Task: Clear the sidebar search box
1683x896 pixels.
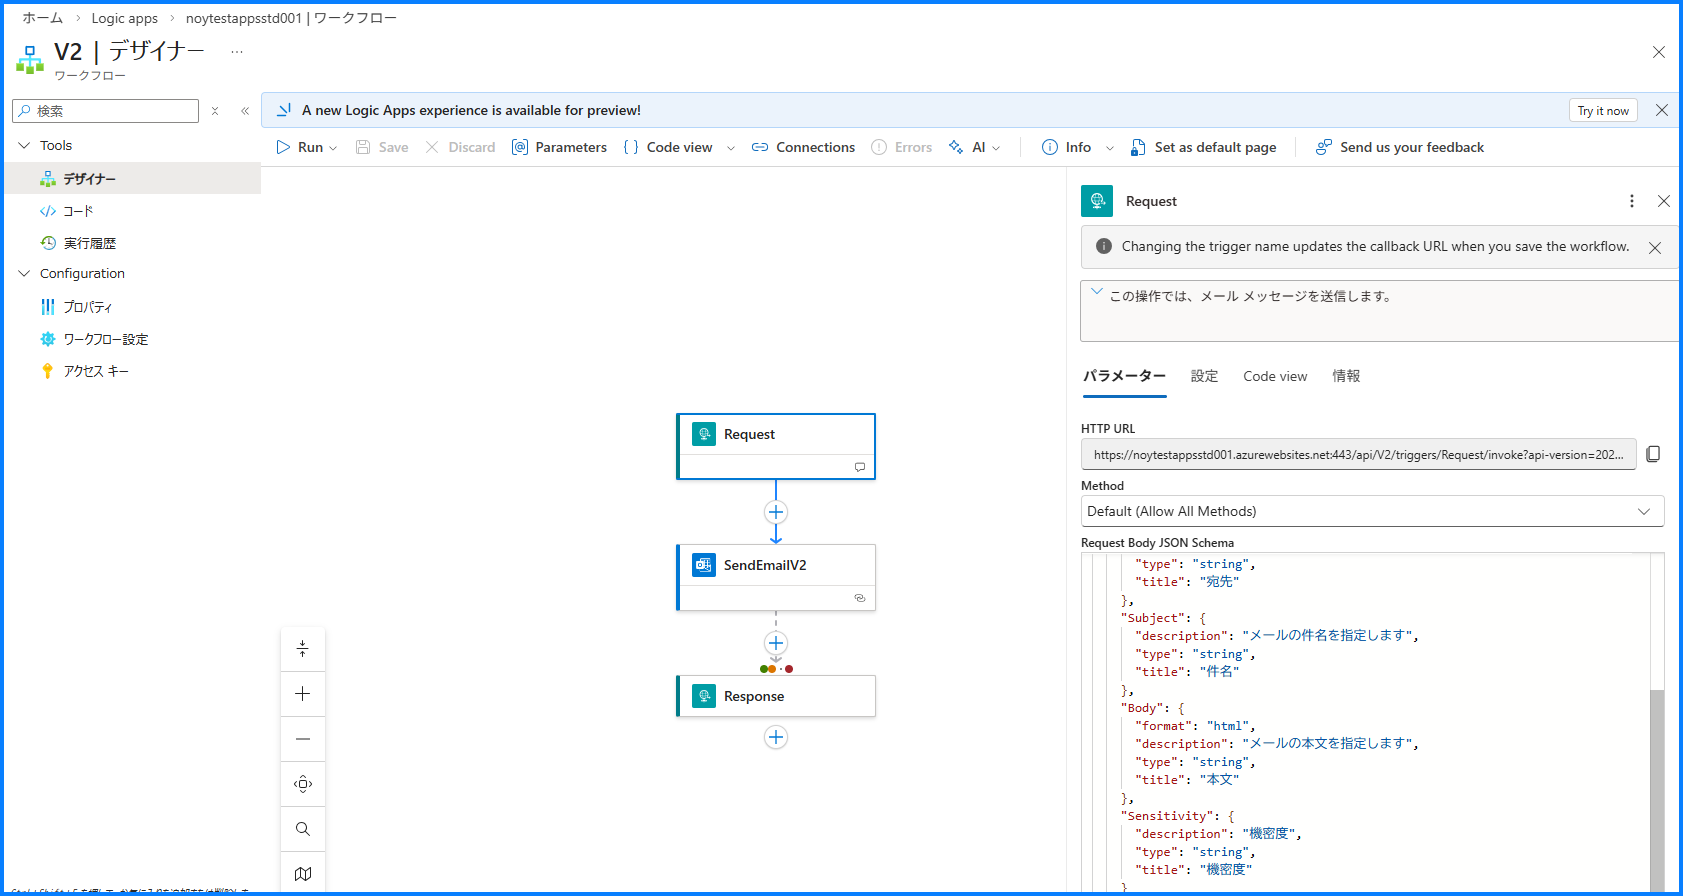Action: click(215, 111)
